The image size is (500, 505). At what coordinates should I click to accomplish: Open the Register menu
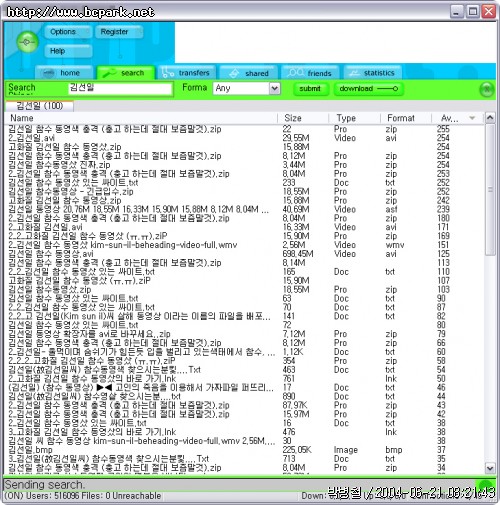[119, 32]
